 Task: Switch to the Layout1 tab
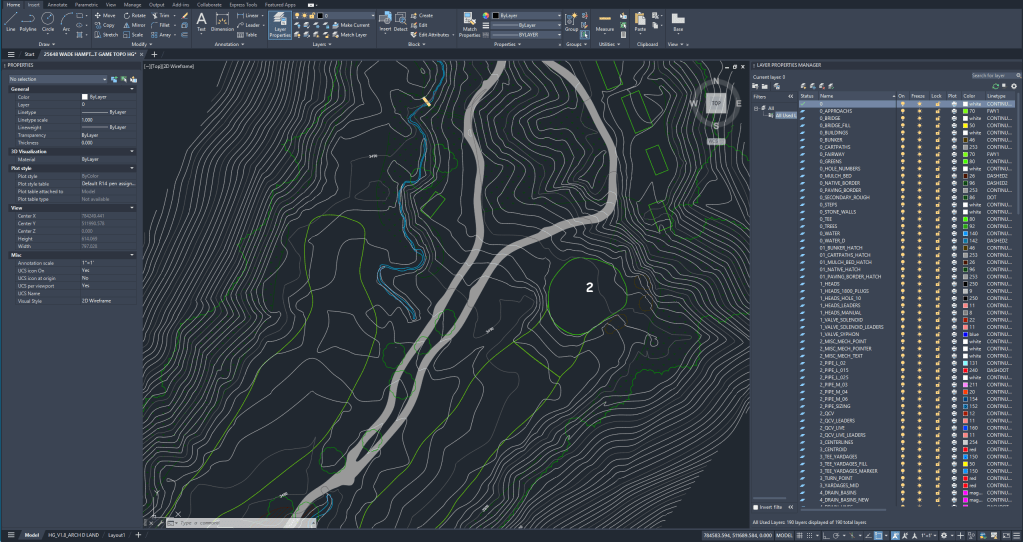[x=117, y=535]
